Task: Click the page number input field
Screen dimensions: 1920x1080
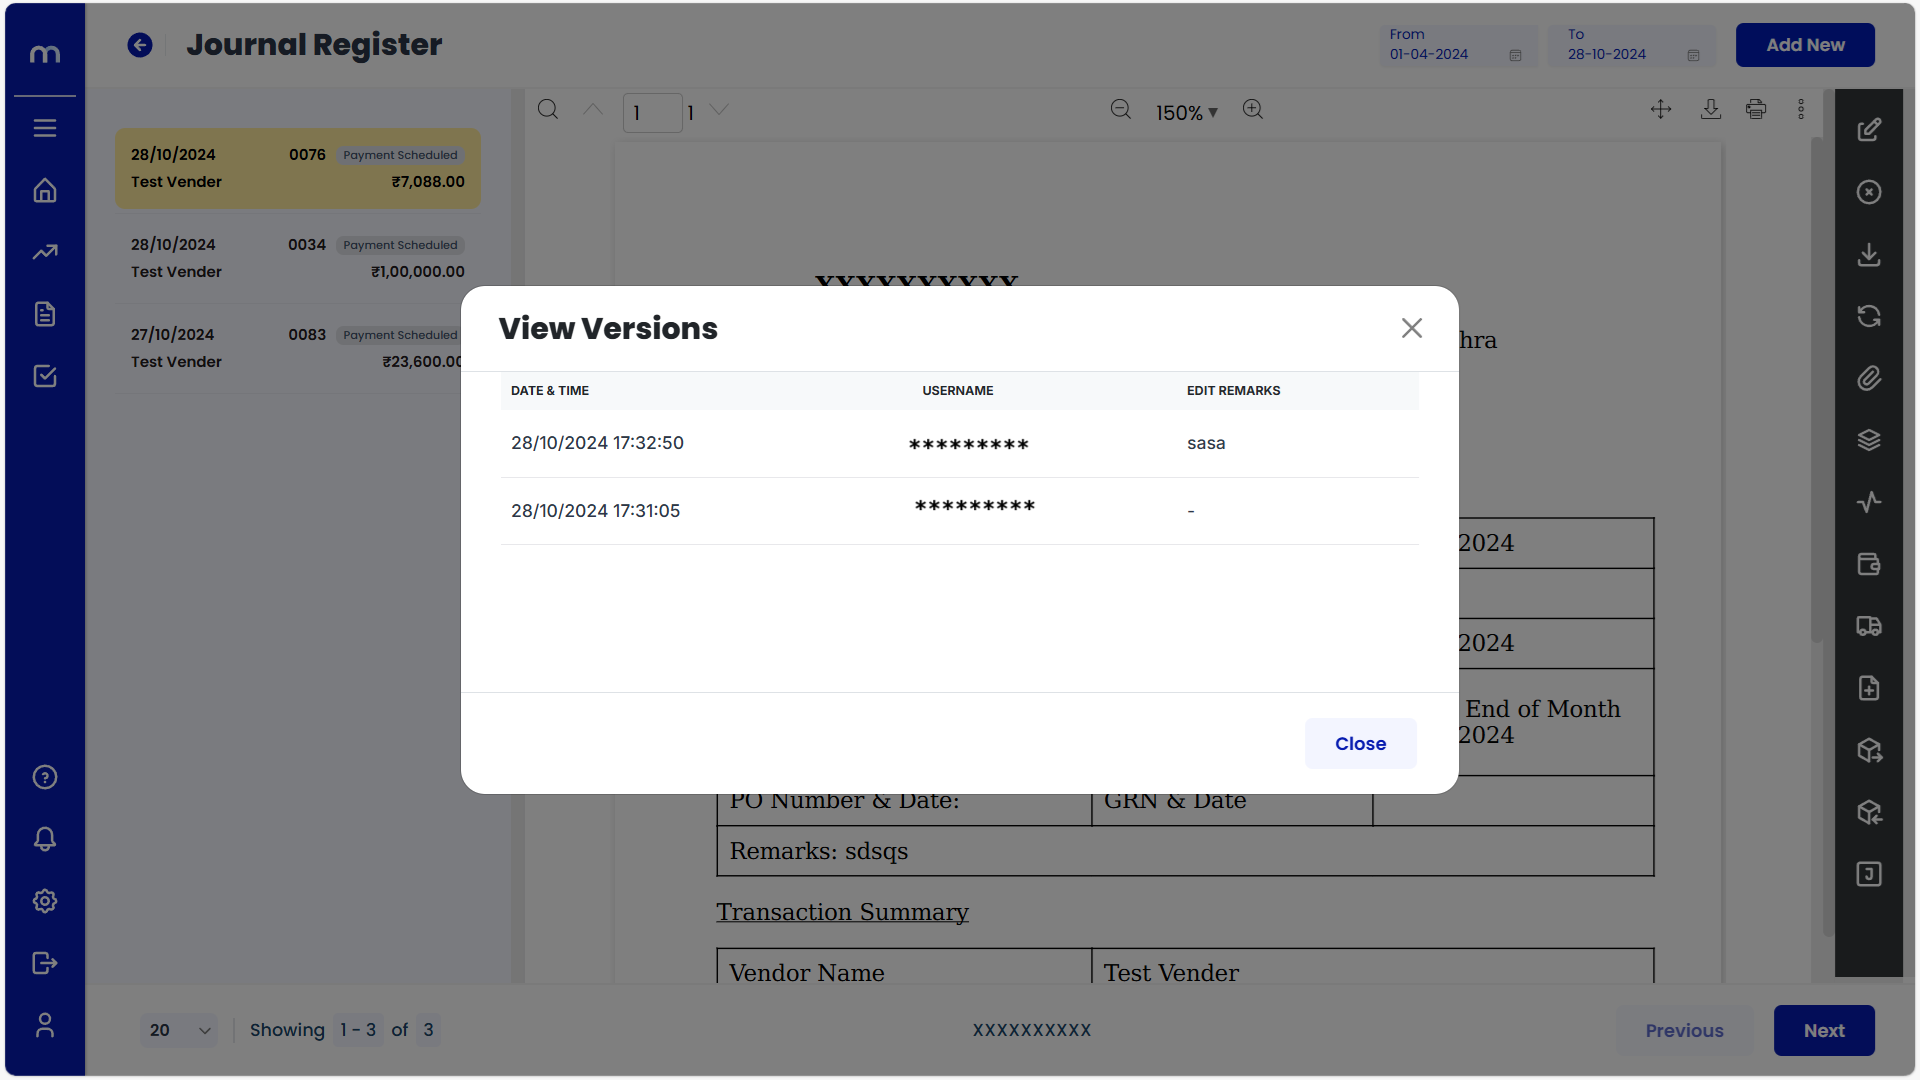Action: (652, 113)
